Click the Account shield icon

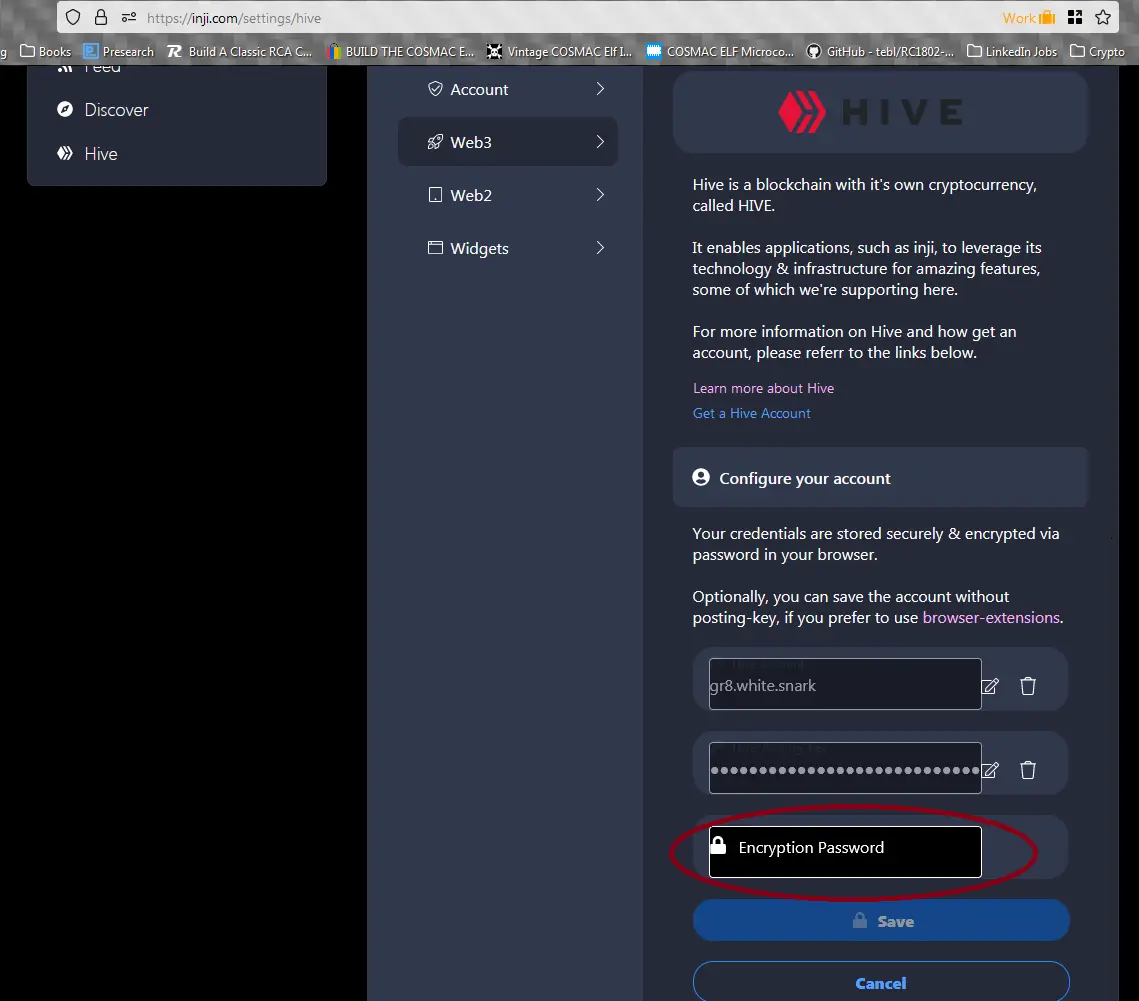click(x=435, y=89)
